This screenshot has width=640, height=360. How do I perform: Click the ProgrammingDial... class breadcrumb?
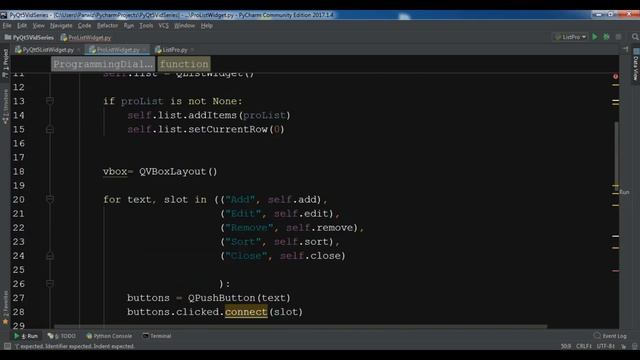point(103,64)
